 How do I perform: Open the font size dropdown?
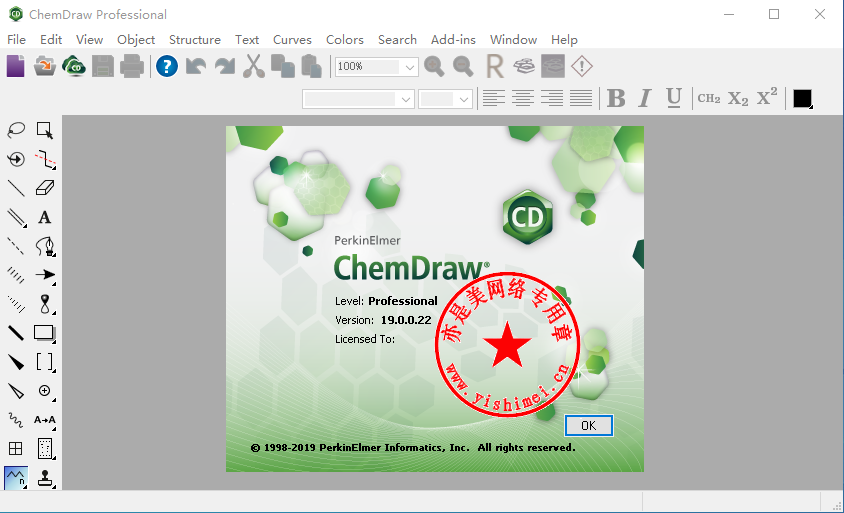[x=464, y=100]
